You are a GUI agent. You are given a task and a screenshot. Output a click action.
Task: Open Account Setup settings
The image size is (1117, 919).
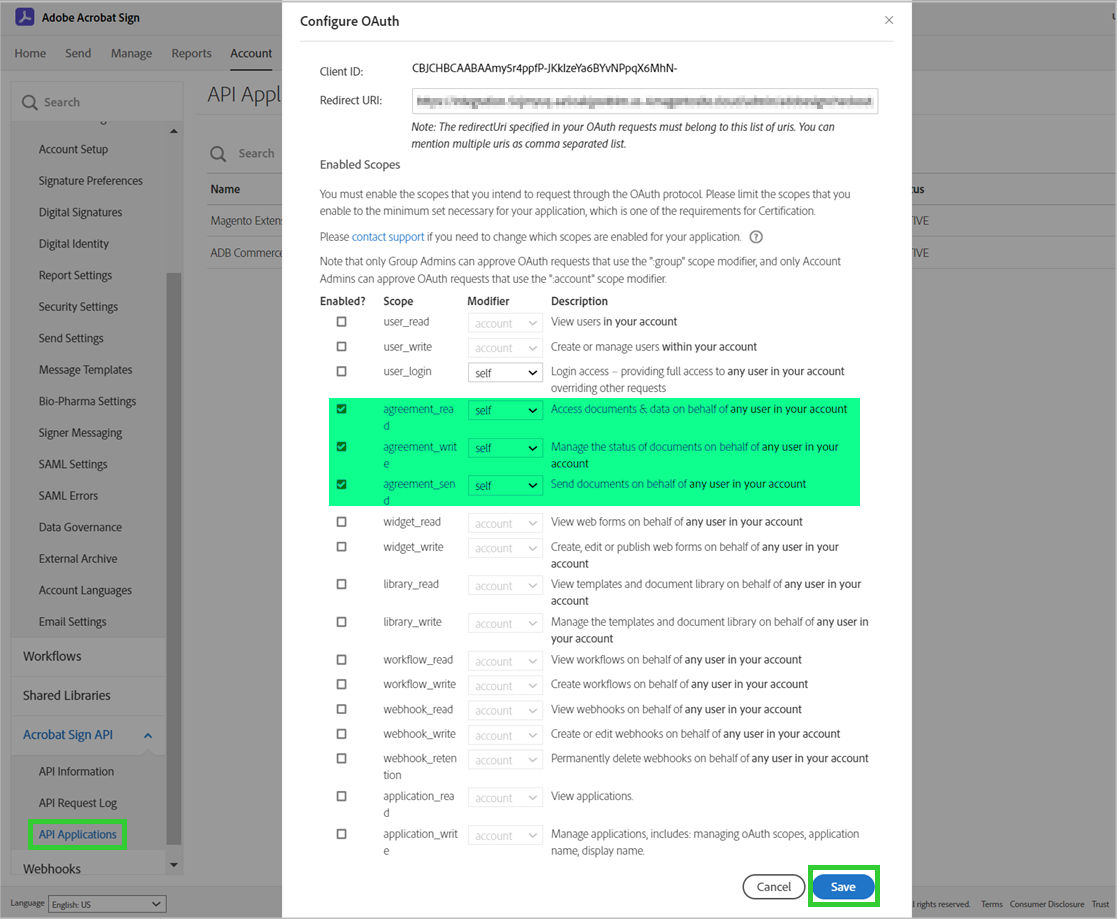(x=73, y=150)
